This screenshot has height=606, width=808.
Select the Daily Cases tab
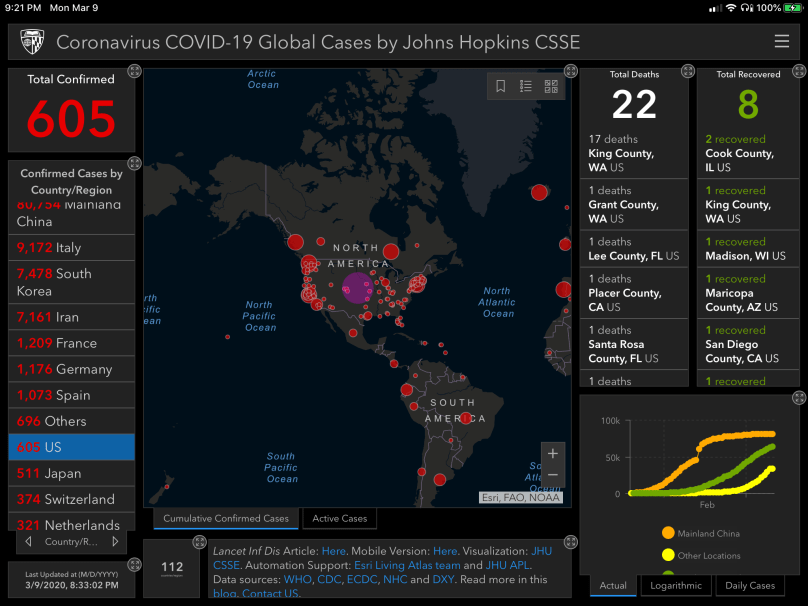point(749,586)
